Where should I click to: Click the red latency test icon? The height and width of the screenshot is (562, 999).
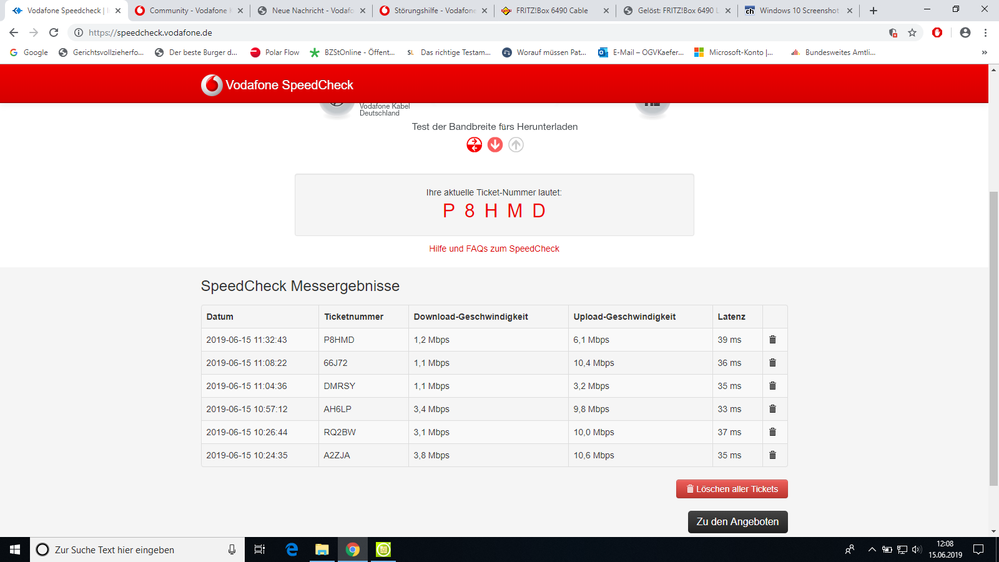[474, 145]
